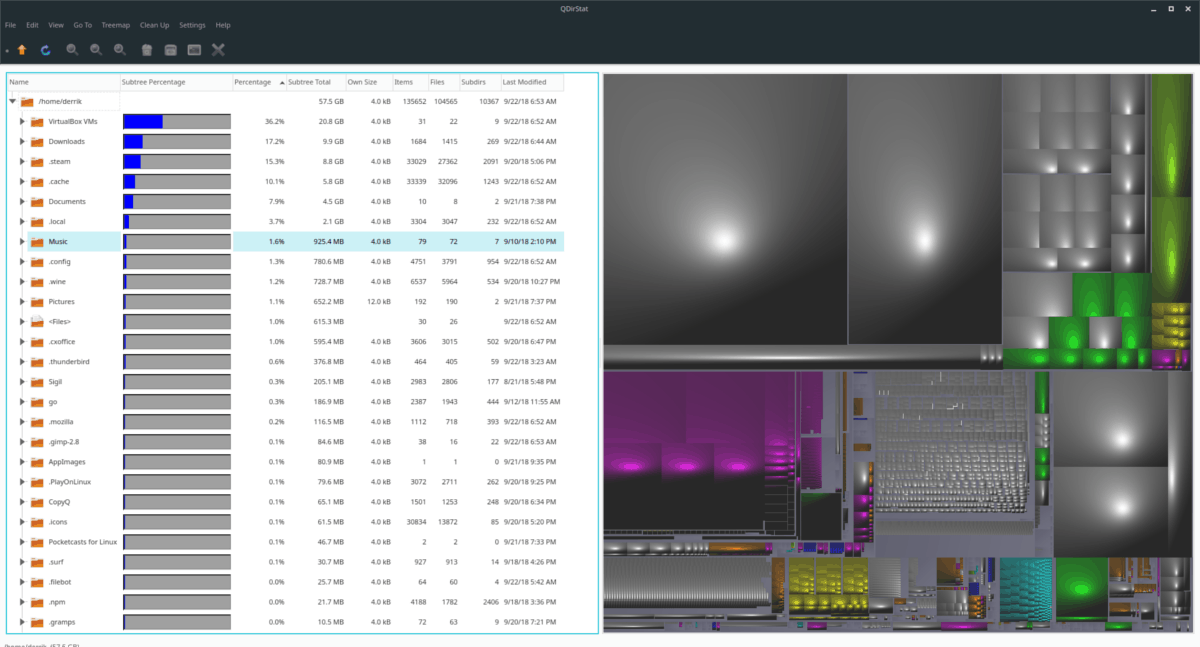
Task: Click the X stop-reading toolbar icon
Action: coord(216,49)
